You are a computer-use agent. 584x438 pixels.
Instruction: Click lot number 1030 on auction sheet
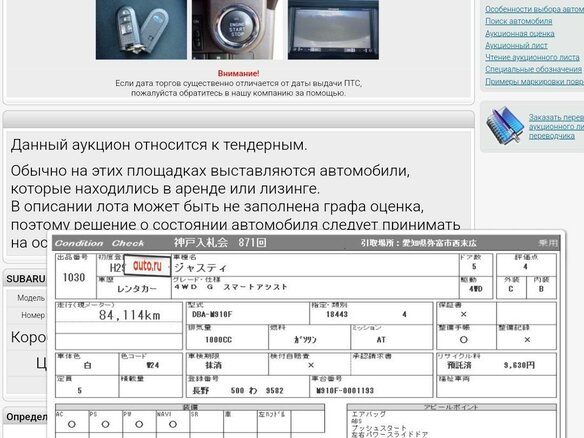tap(74, 278)
